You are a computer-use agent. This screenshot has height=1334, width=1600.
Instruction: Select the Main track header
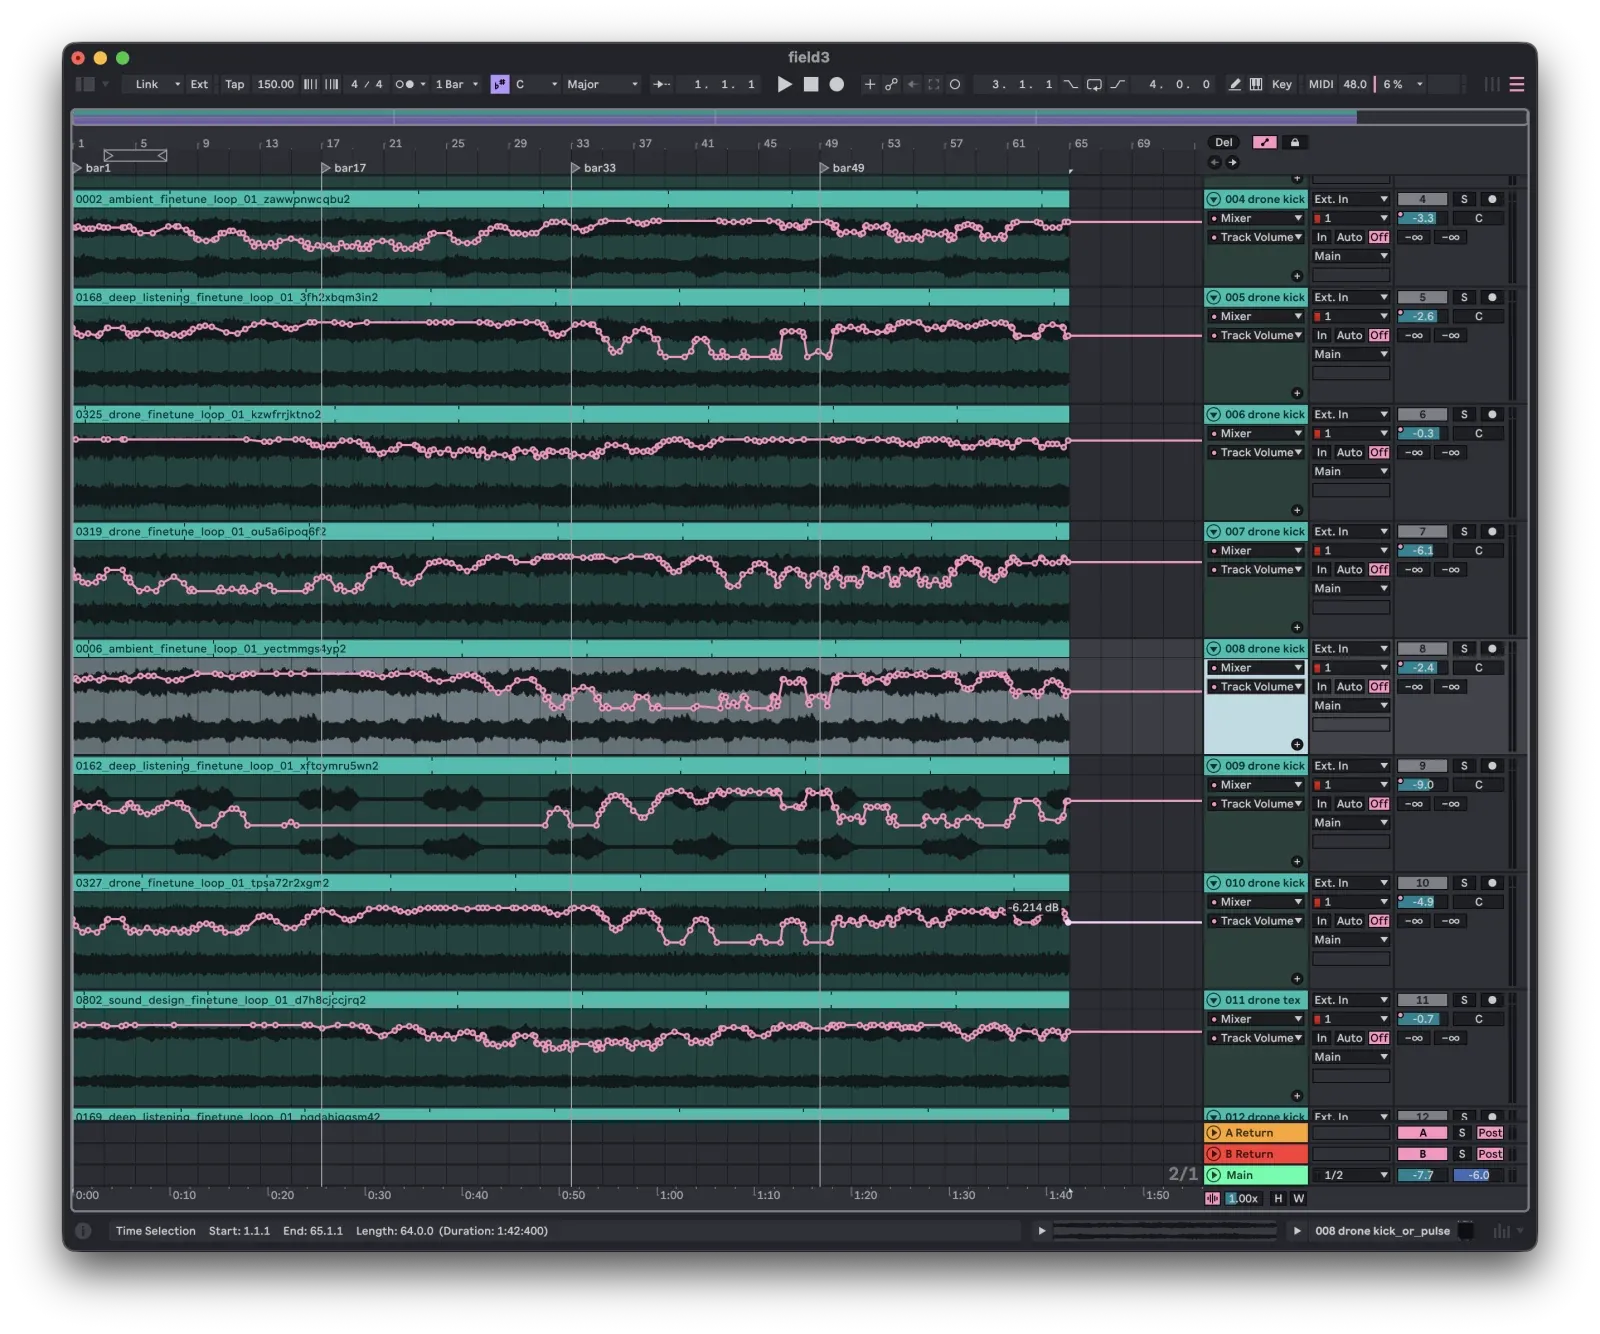point(1256,1175)
